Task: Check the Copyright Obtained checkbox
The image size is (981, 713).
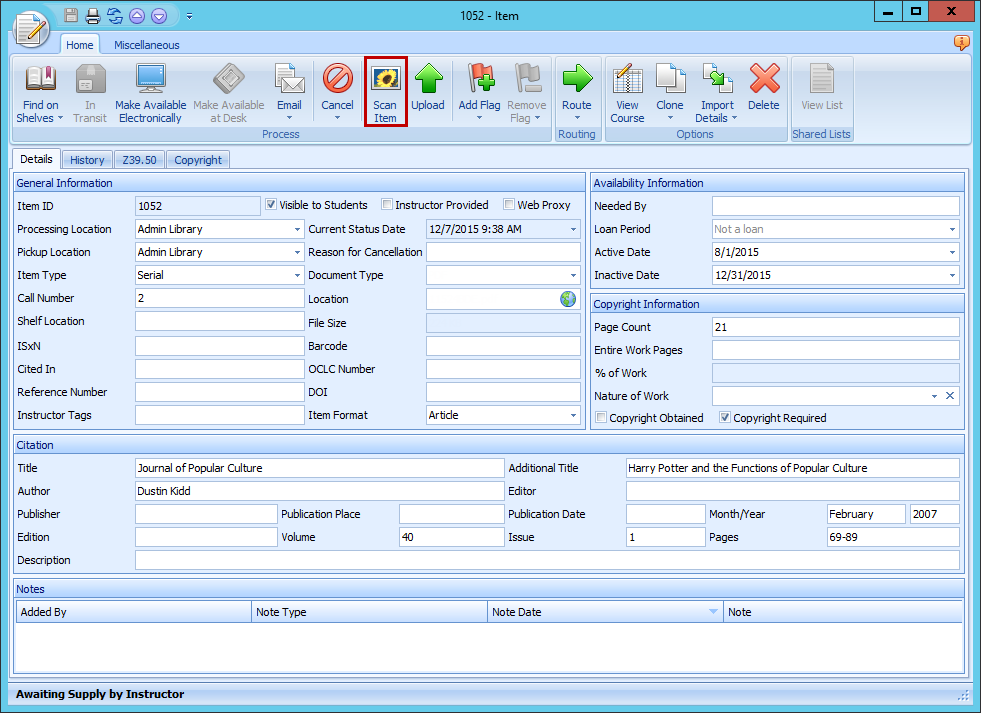Action: pyautogui.click(x=601, y=418)
